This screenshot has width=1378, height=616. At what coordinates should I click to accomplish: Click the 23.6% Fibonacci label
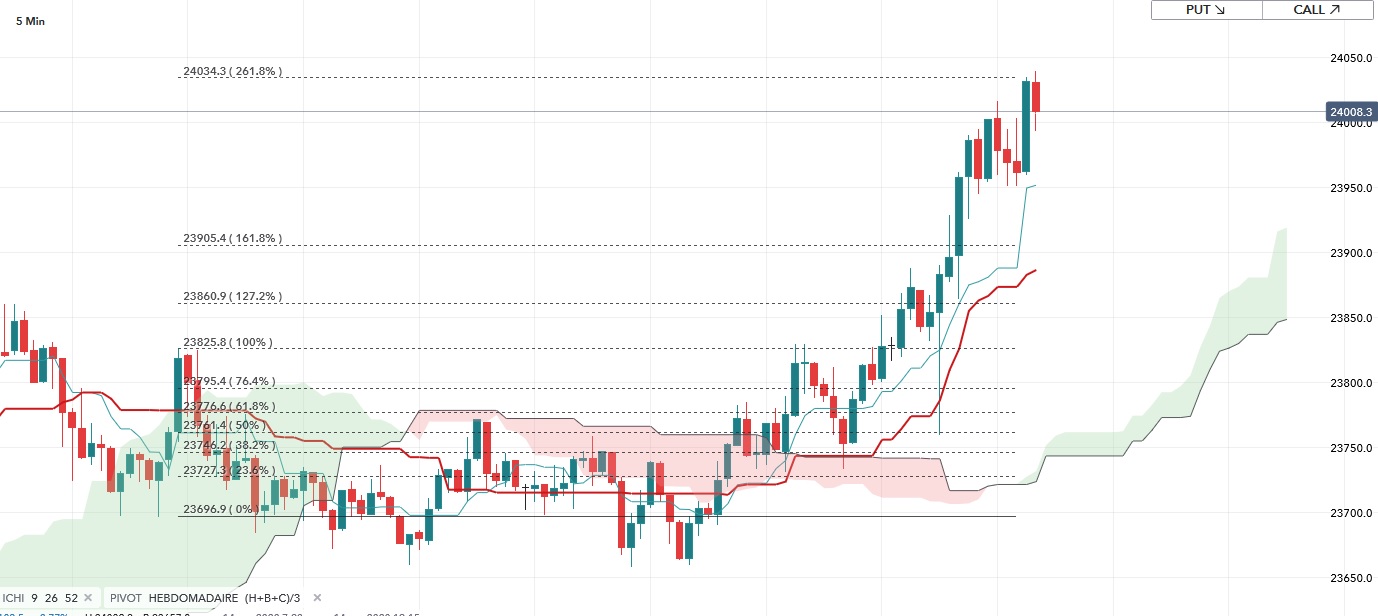[230, 470]
